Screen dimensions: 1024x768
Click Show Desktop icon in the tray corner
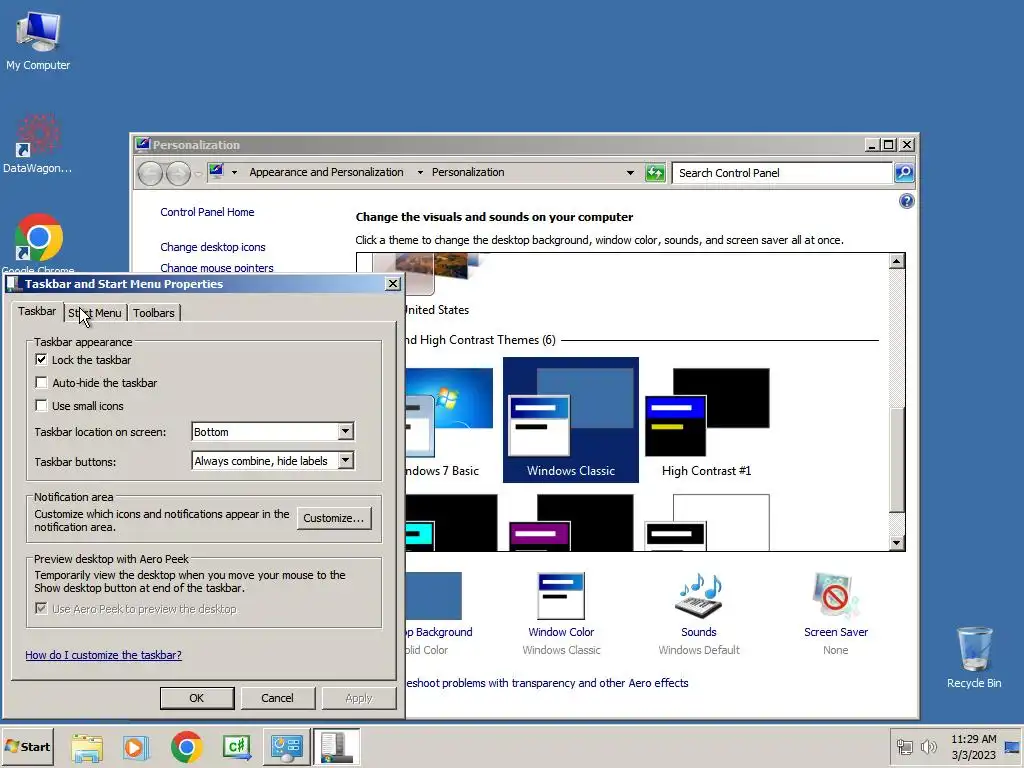1012,747
